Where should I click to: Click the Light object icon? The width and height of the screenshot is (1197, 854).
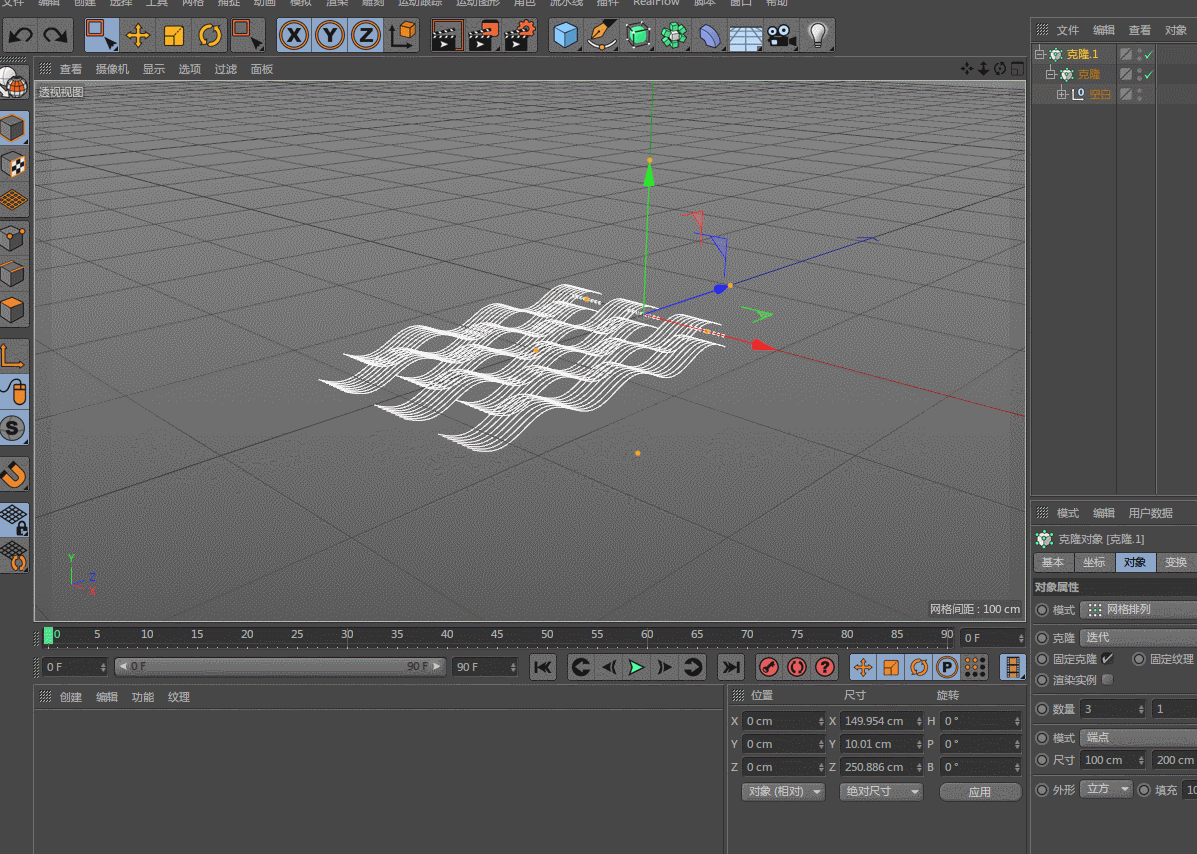coord(819,37)
